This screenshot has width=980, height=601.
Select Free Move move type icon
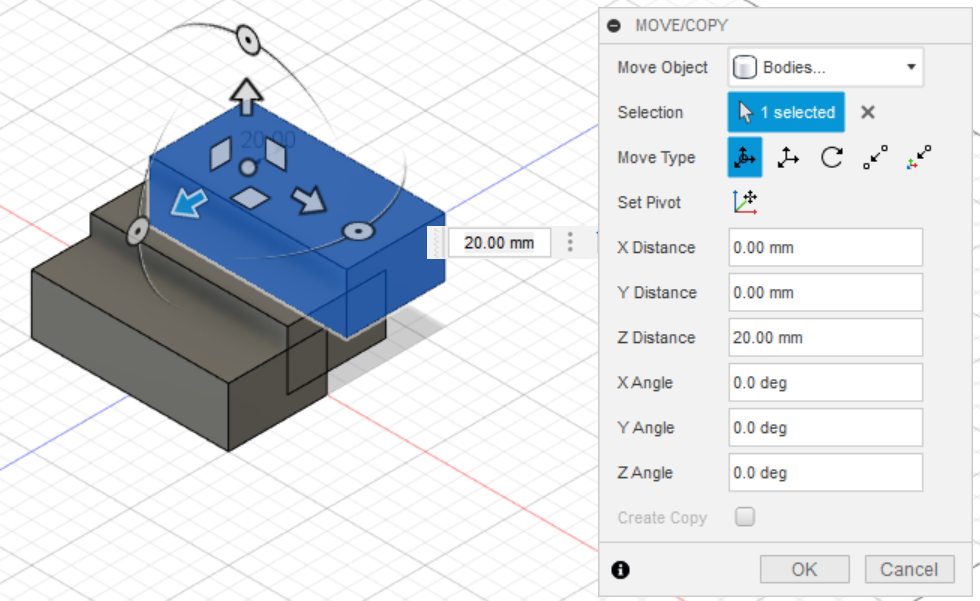[x=745, y=157]
